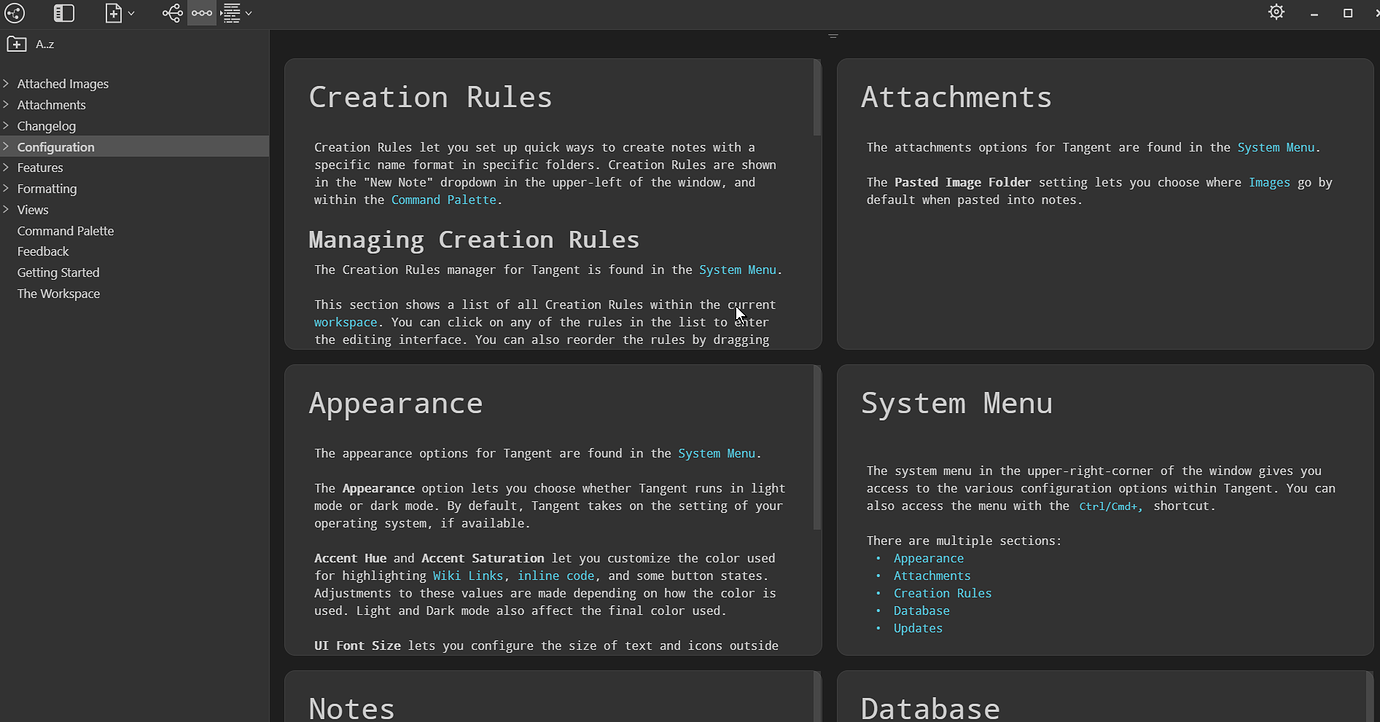Expand the Attached Images folder chevron

pos(6,84)
